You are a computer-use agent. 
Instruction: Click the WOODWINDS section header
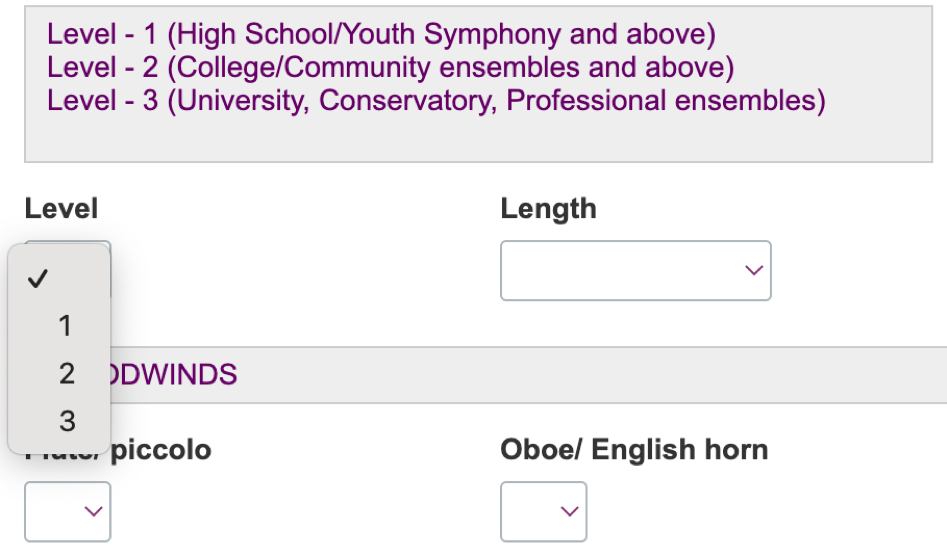click(x=172, y=375)
